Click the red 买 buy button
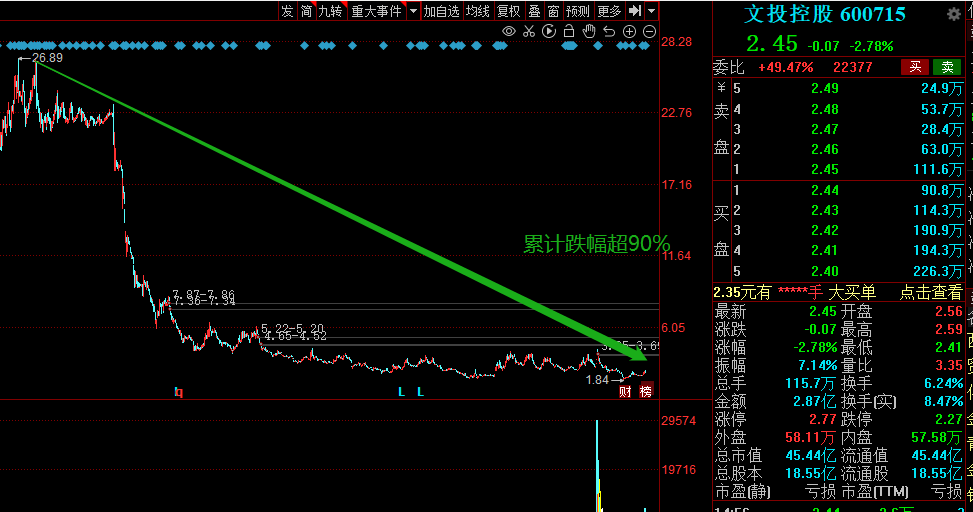 915,67
